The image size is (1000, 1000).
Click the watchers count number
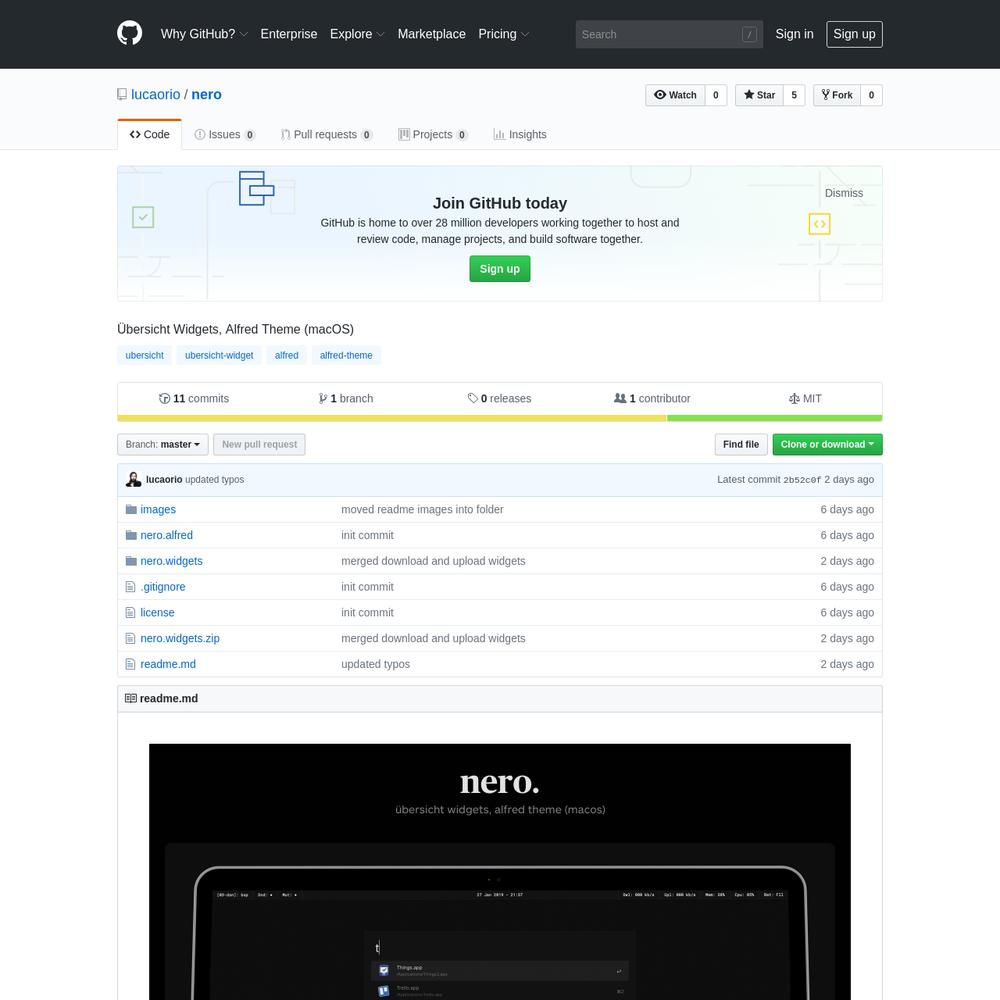716,95
